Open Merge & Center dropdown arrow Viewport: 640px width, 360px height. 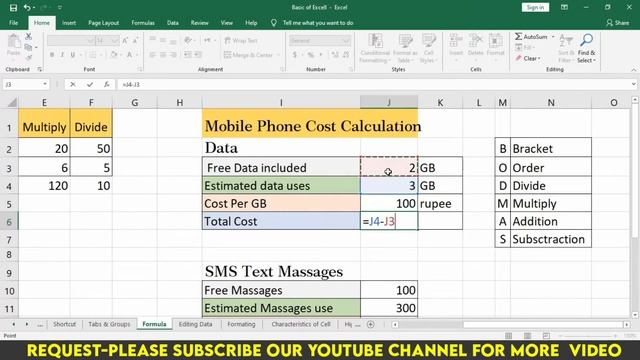coord(278,55)
